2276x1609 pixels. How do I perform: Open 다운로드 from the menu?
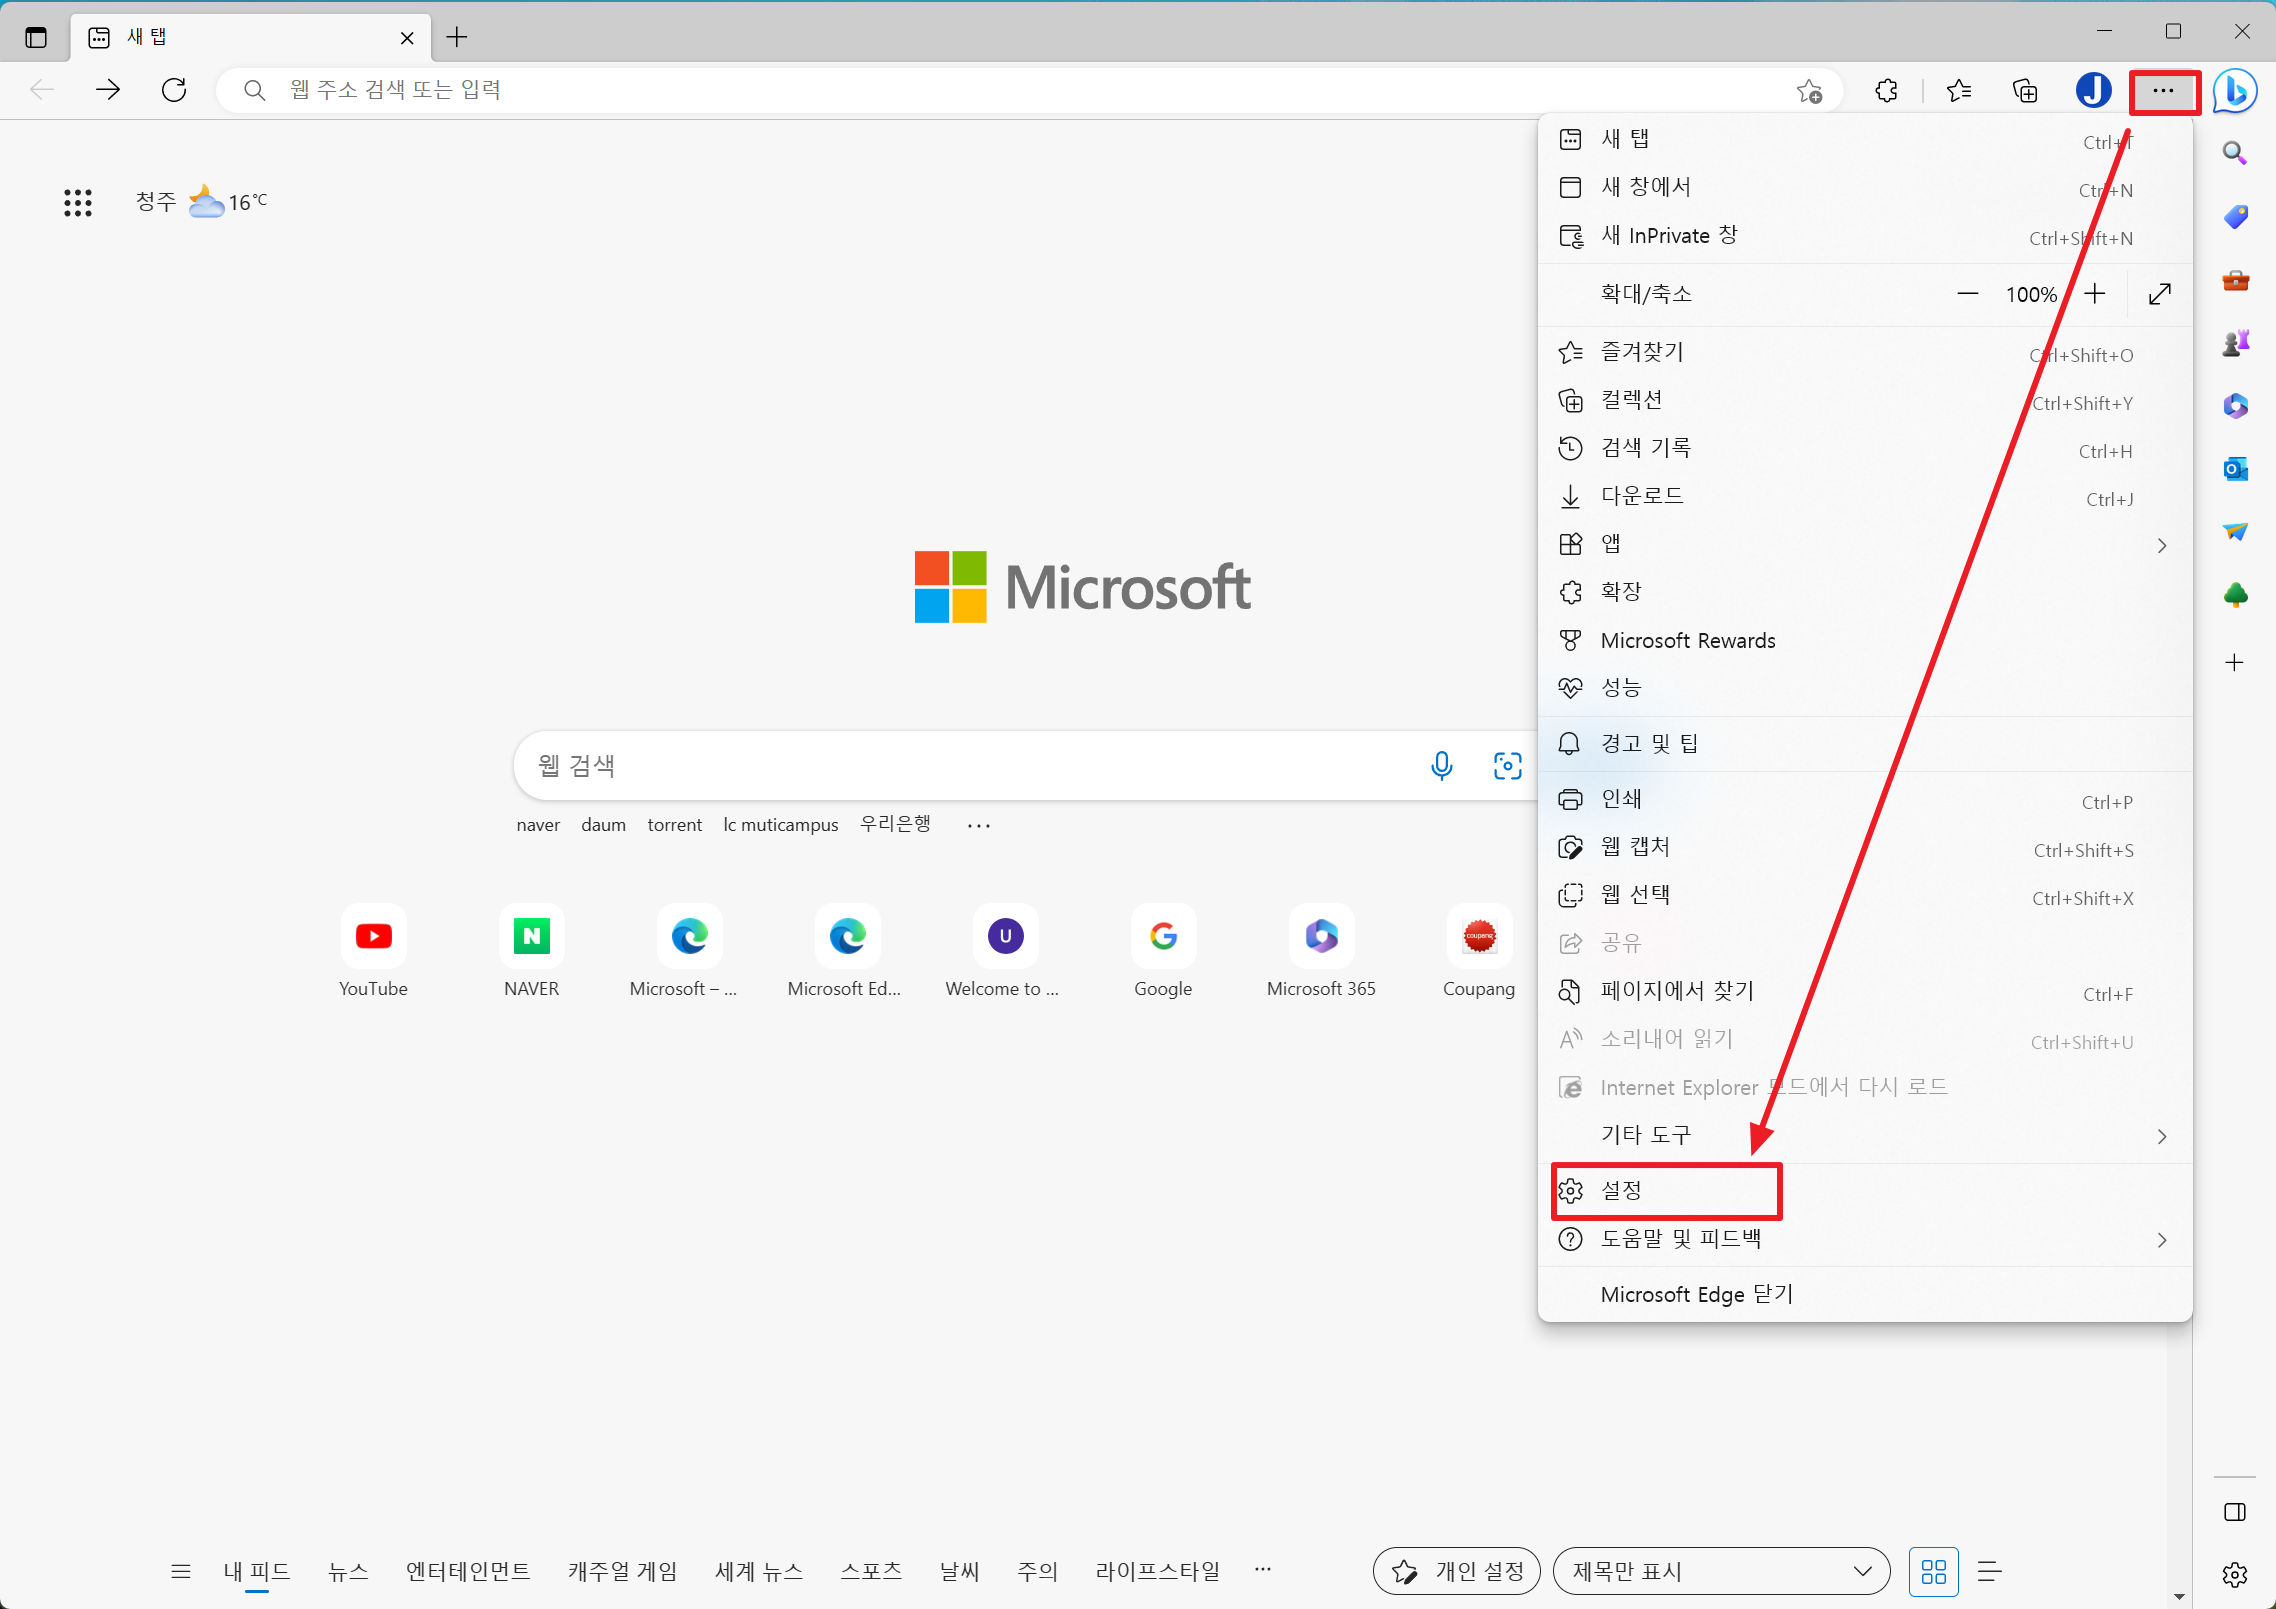(x=1865, y=496)
